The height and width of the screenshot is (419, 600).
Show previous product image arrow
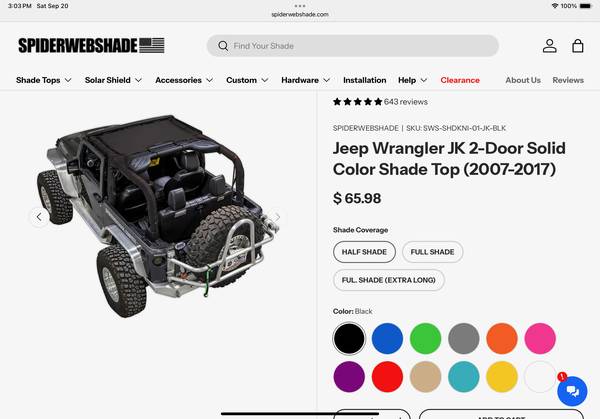pyautogui.click(x=39, y=217)
